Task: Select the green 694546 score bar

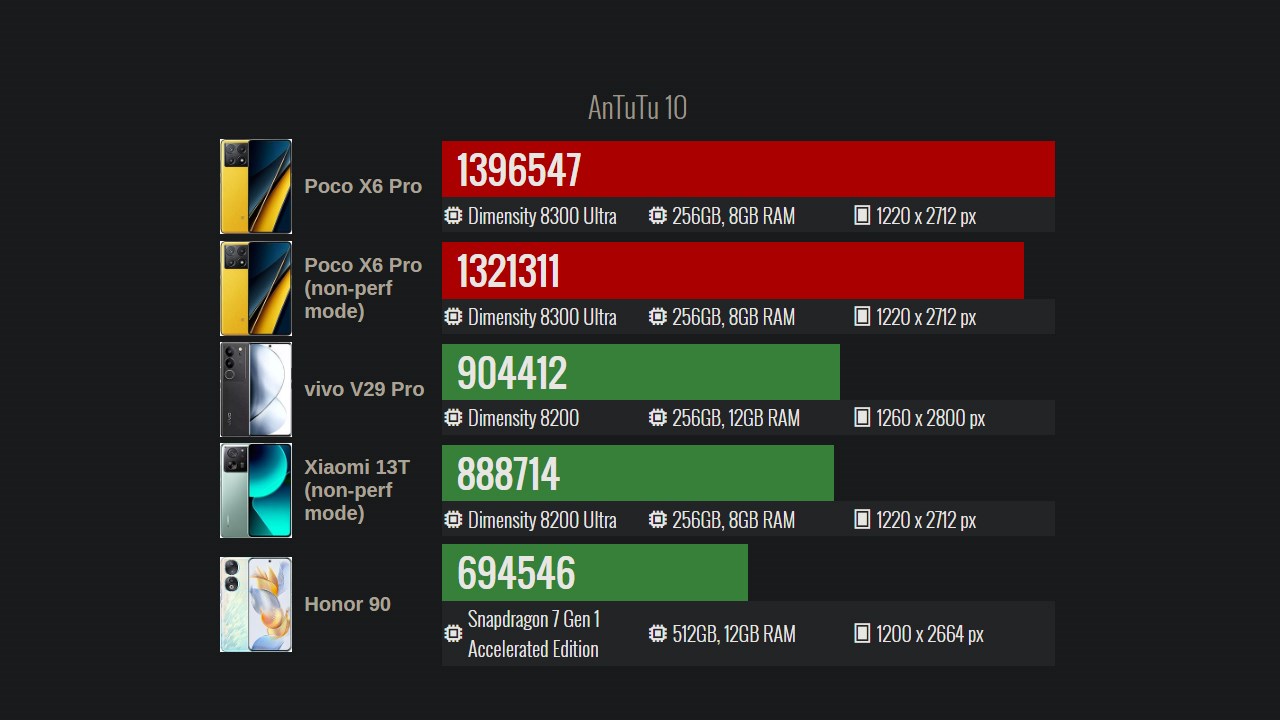Action: [x=595, y=572]
